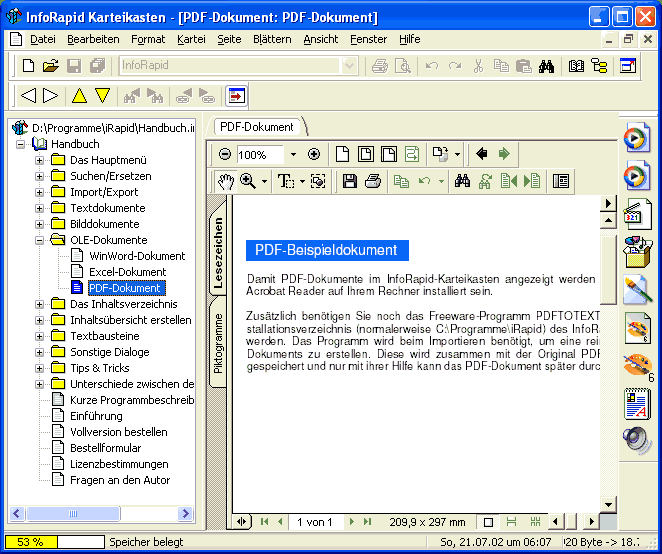Select single page layout in PDF status bar
The width and height of the screenshot is (662, 554).
[x=488, y=523]
